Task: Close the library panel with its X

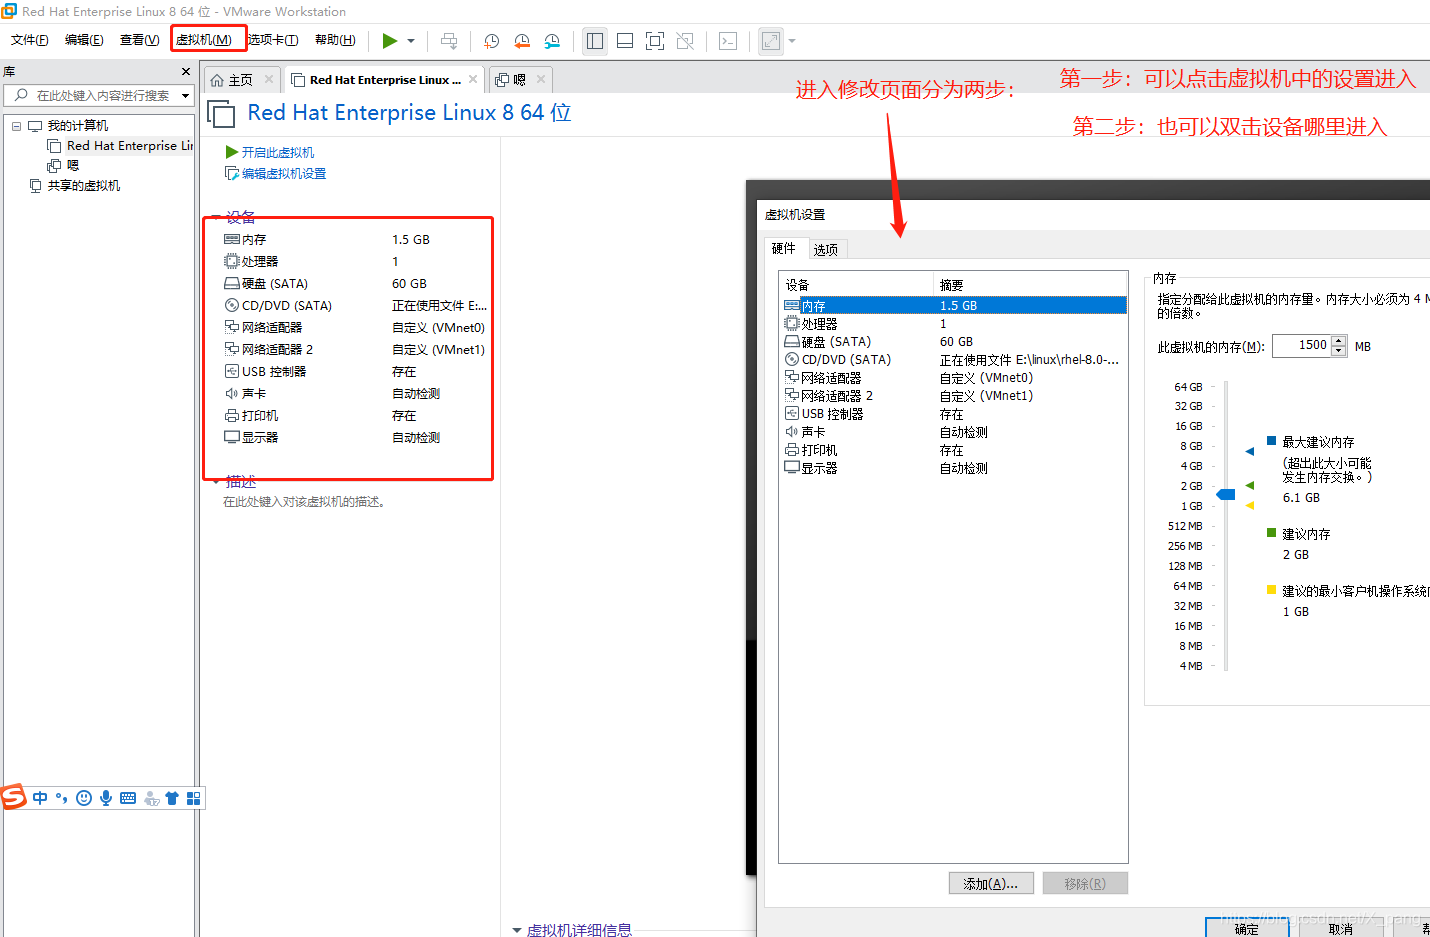Action: [x=186, y=72]
